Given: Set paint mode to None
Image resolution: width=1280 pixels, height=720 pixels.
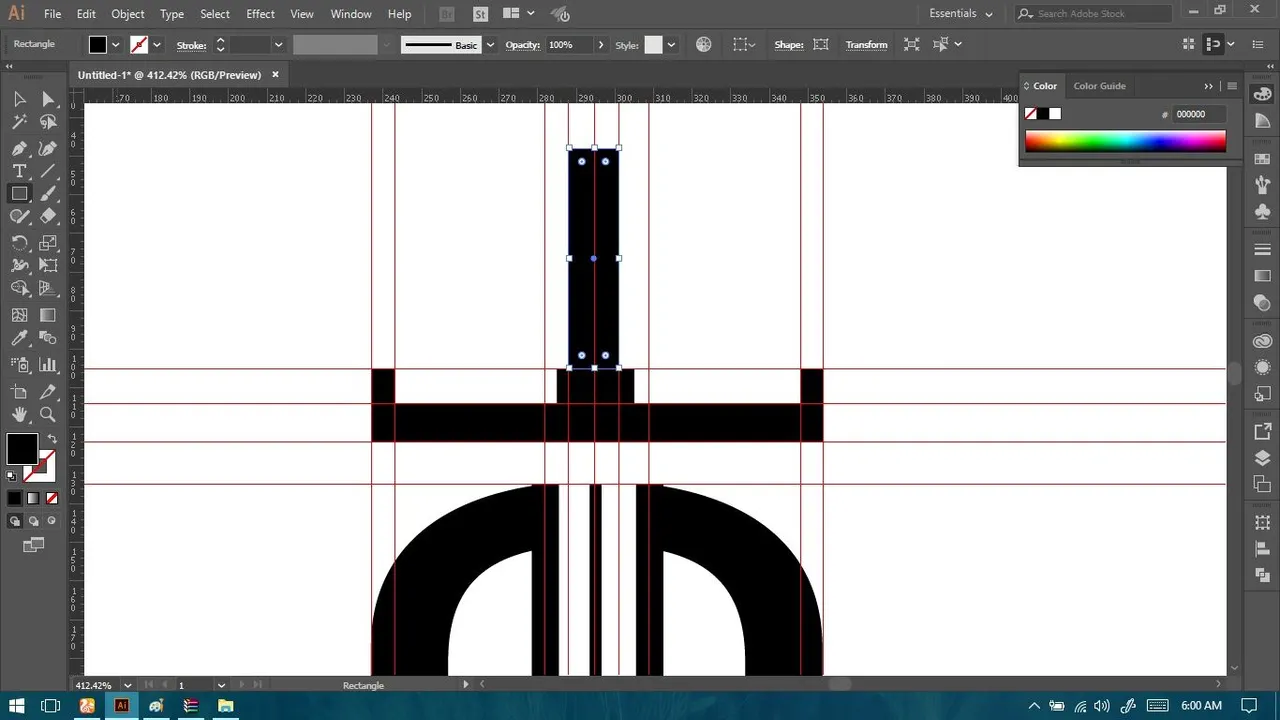Looking at the screenshot, I should point(51,498).
